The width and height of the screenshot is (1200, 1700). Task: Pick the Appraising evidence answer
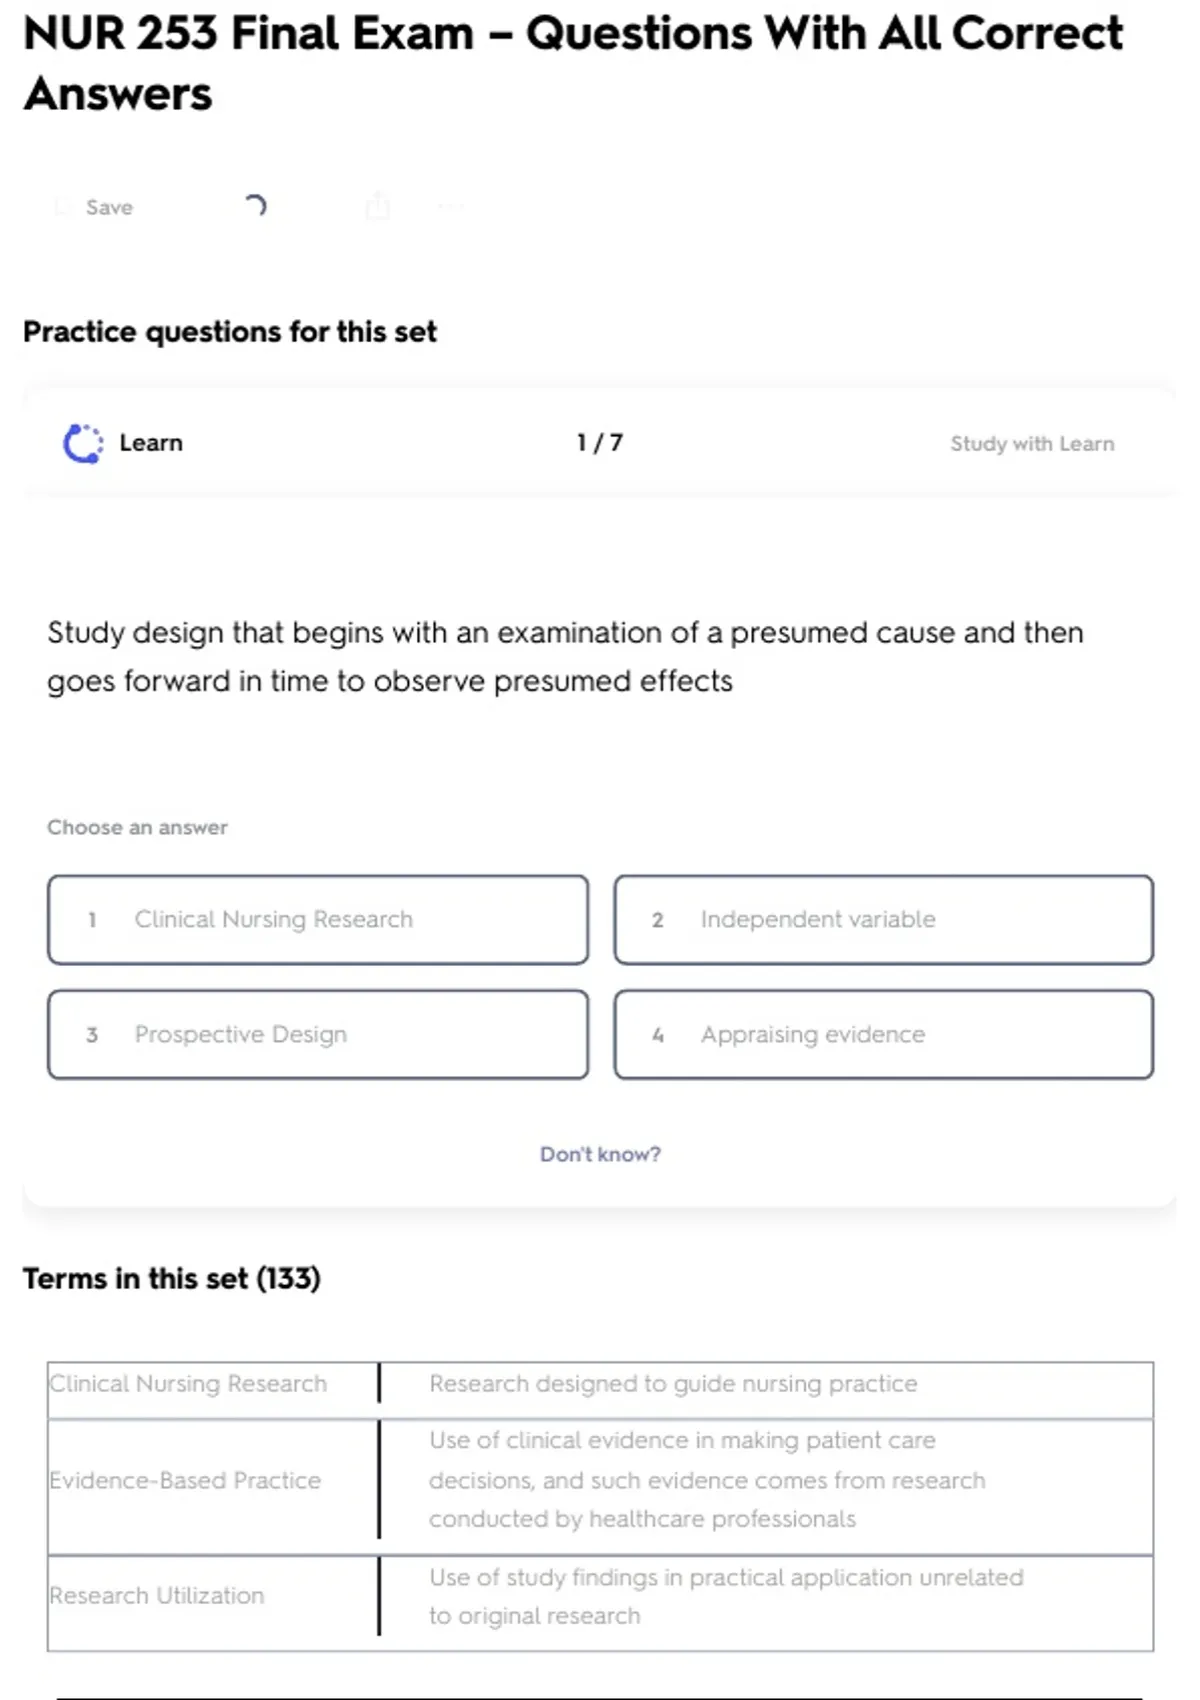[883, 1034]
